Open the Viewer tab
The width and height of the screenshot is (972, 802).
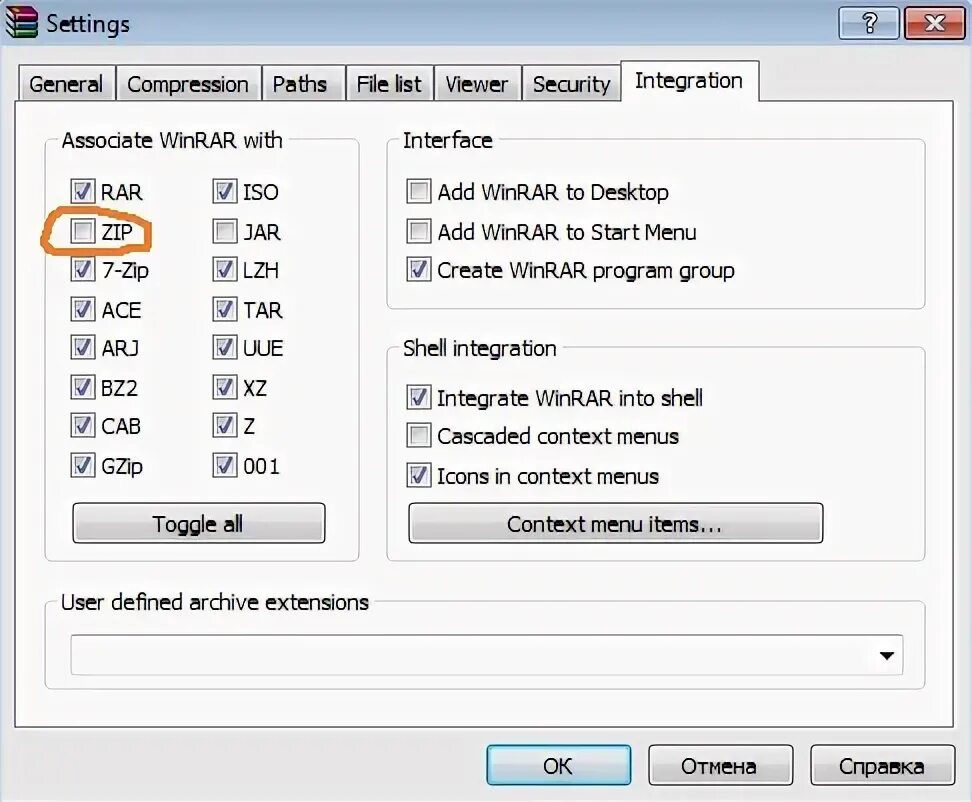(x=477, y=84)
